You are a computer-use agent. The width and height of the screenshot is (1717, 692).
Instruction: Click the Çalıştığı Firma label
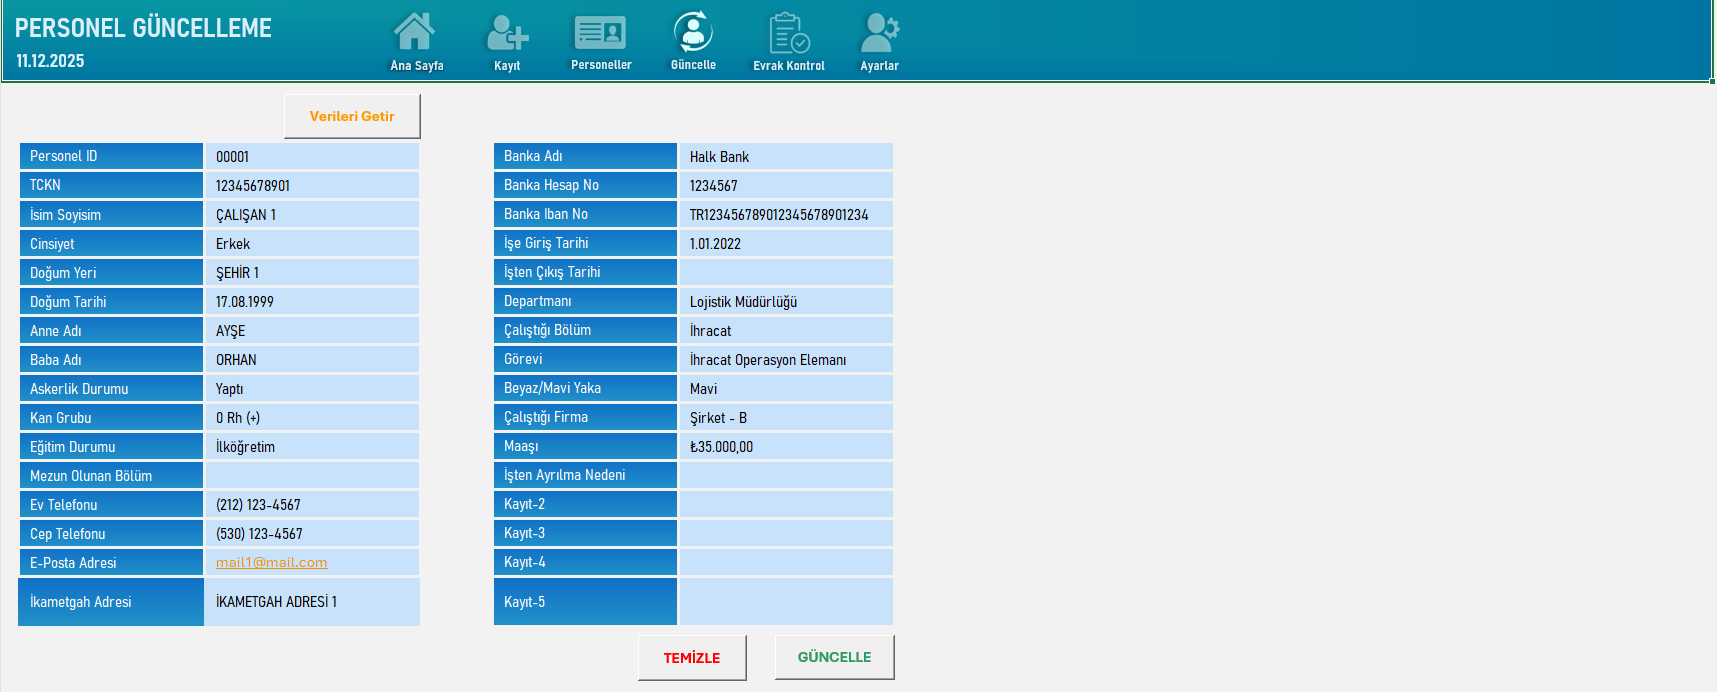585,417
